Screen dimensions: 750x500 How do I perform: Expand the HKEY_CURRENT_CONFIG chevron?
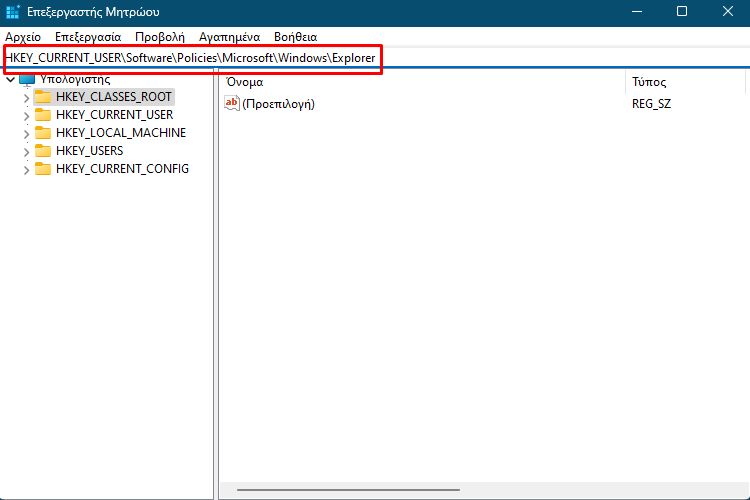[26, 170]
